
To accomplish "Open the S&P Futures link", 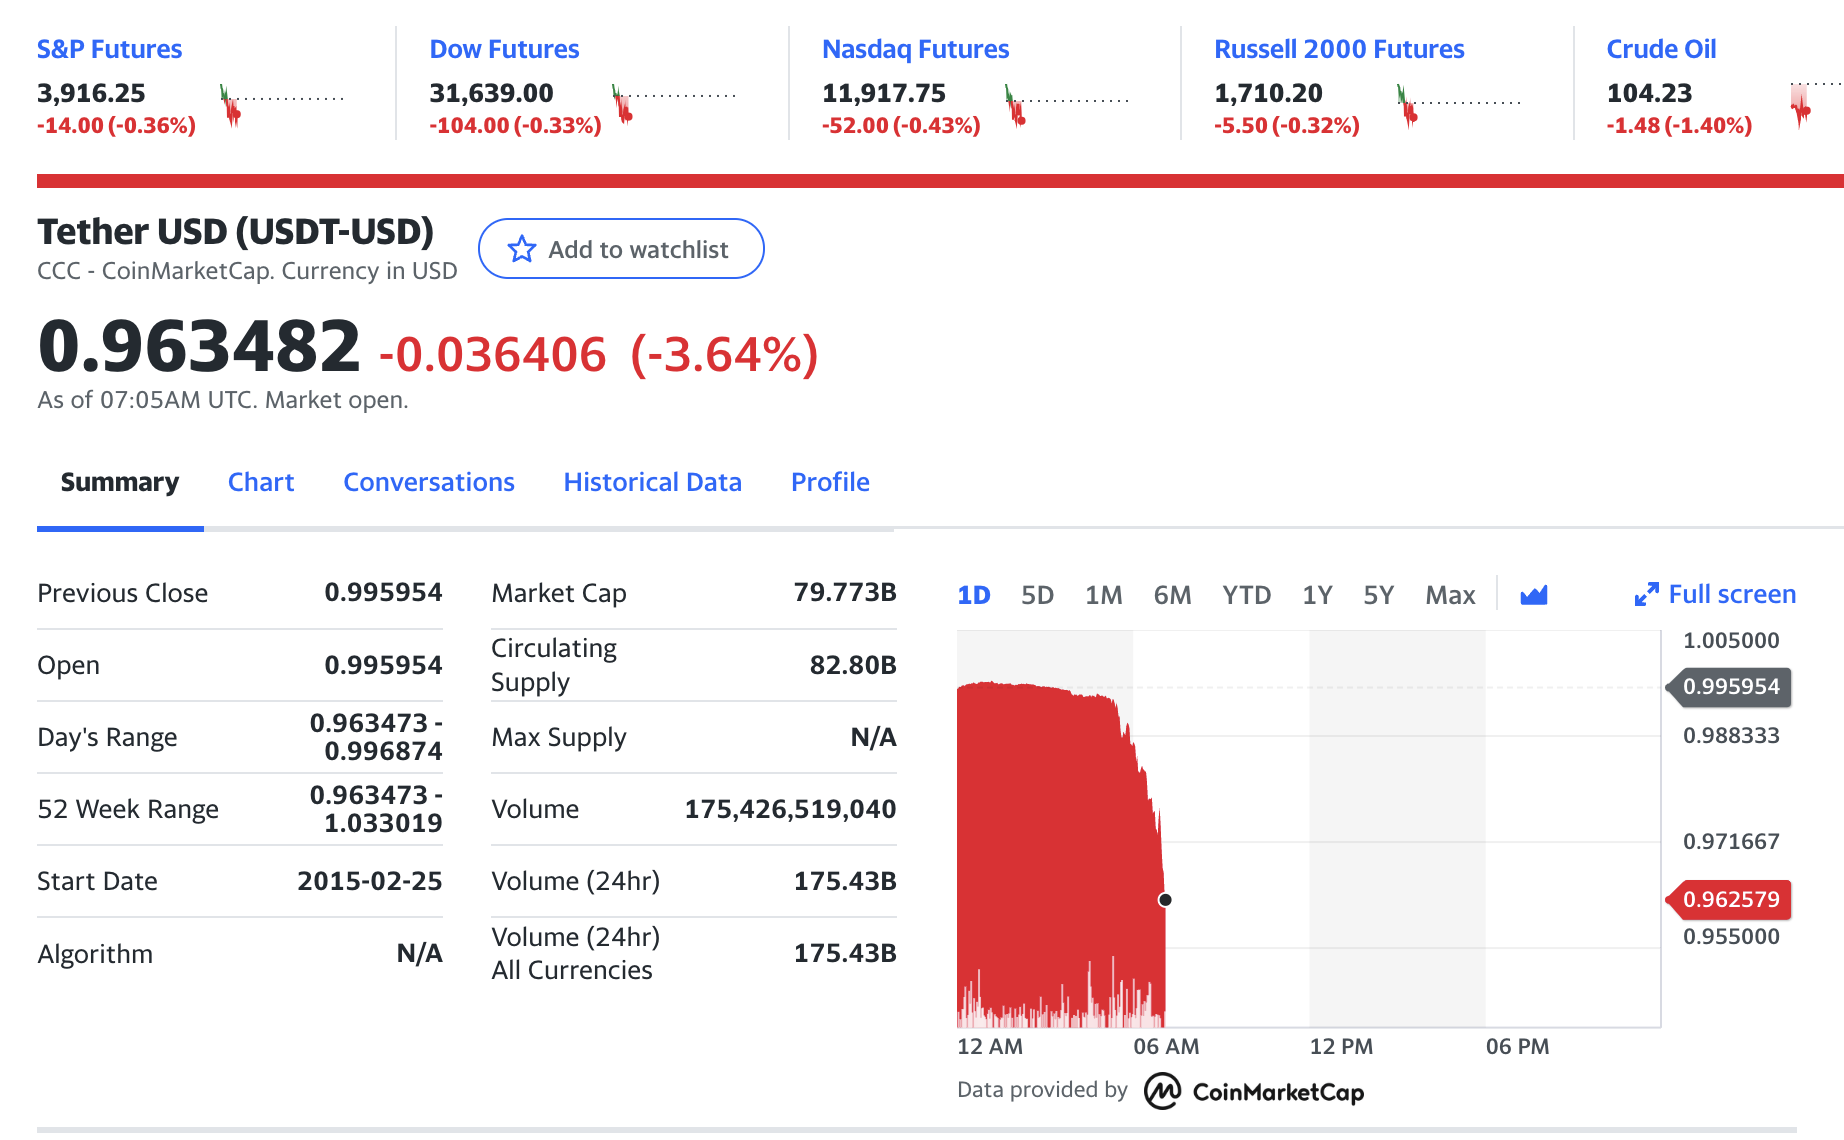I will 109,49.
